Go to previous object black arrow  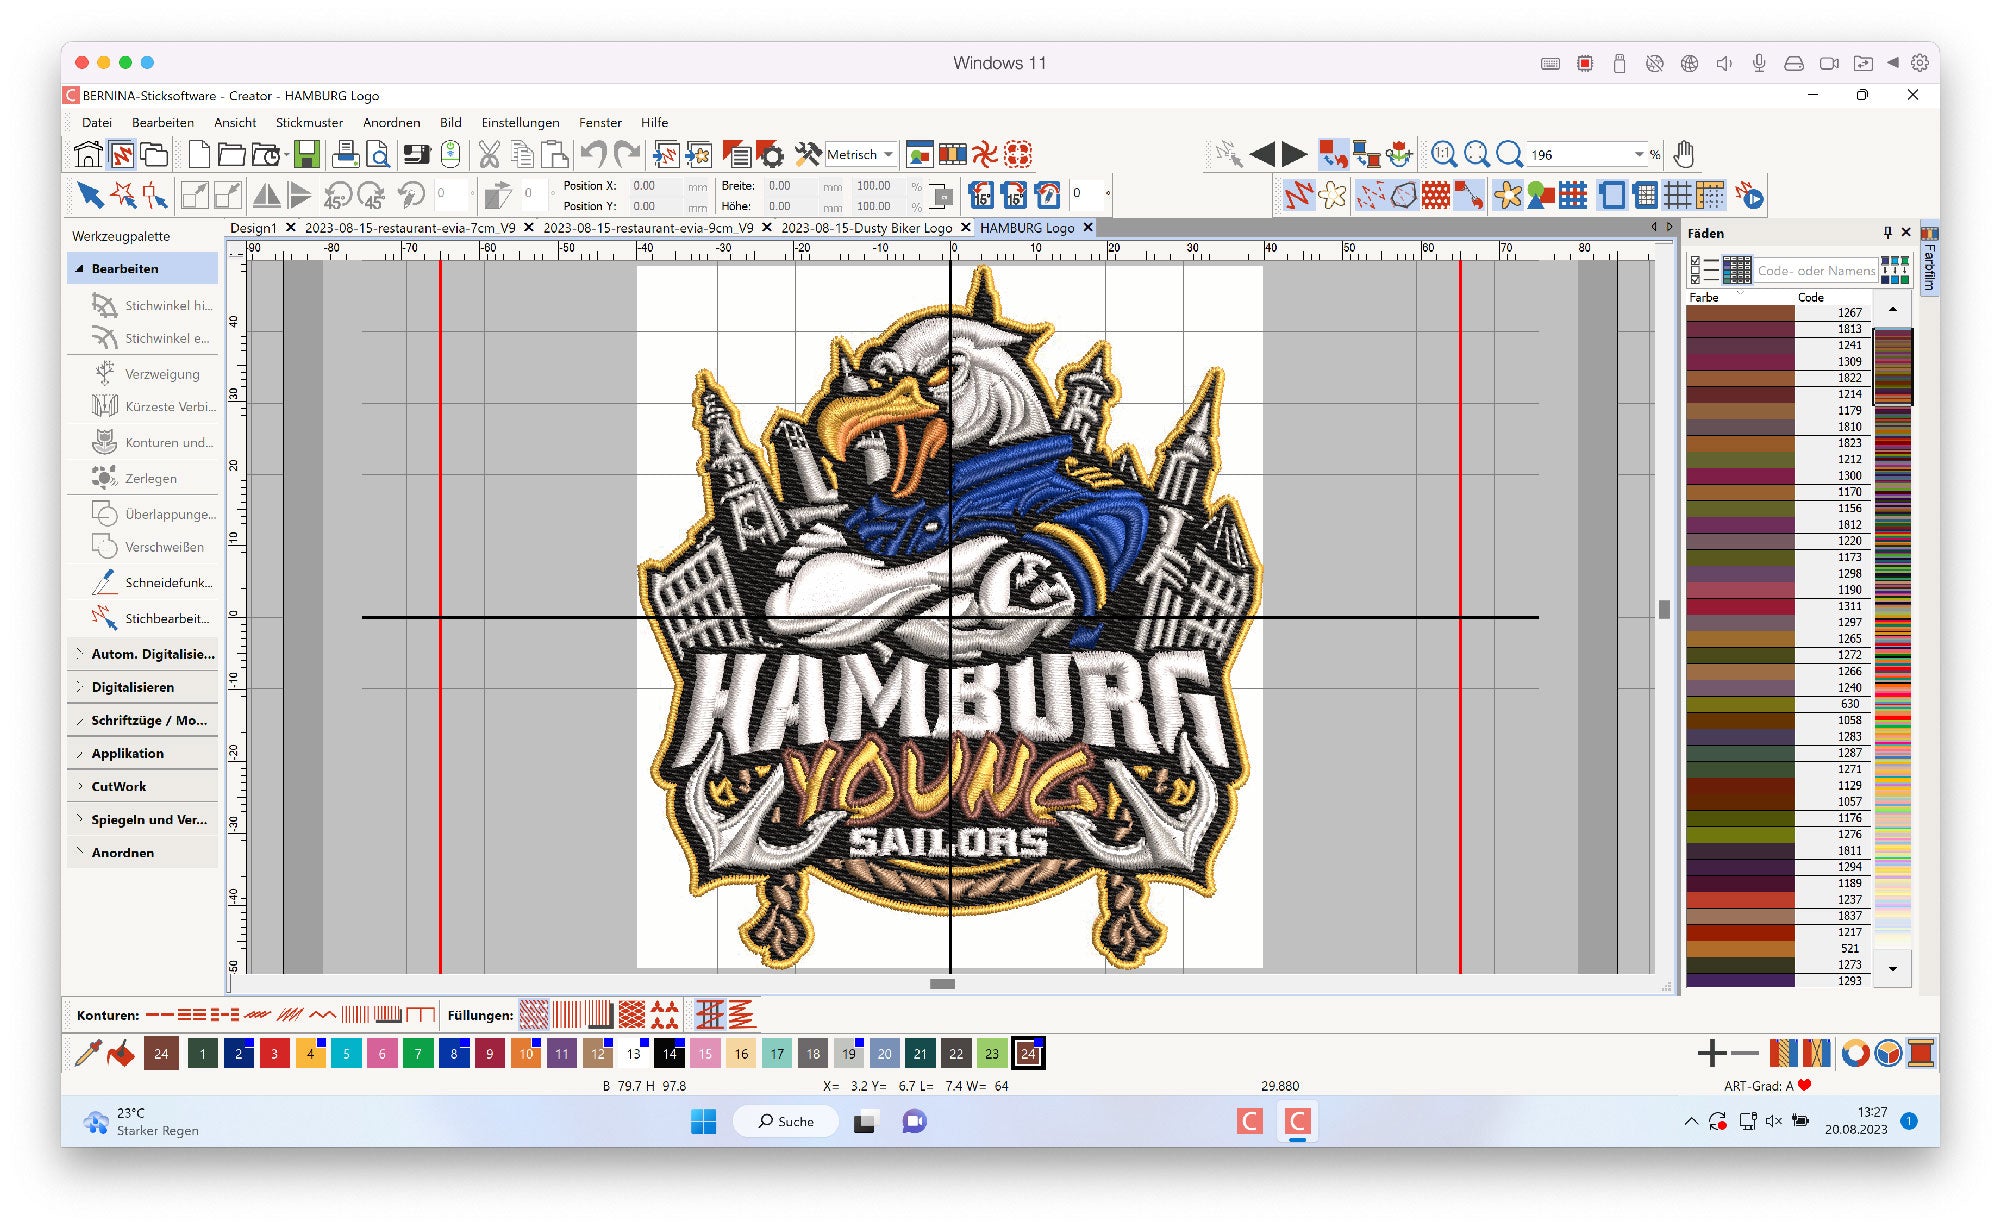pyautogui.click(x=1263, y=154)
